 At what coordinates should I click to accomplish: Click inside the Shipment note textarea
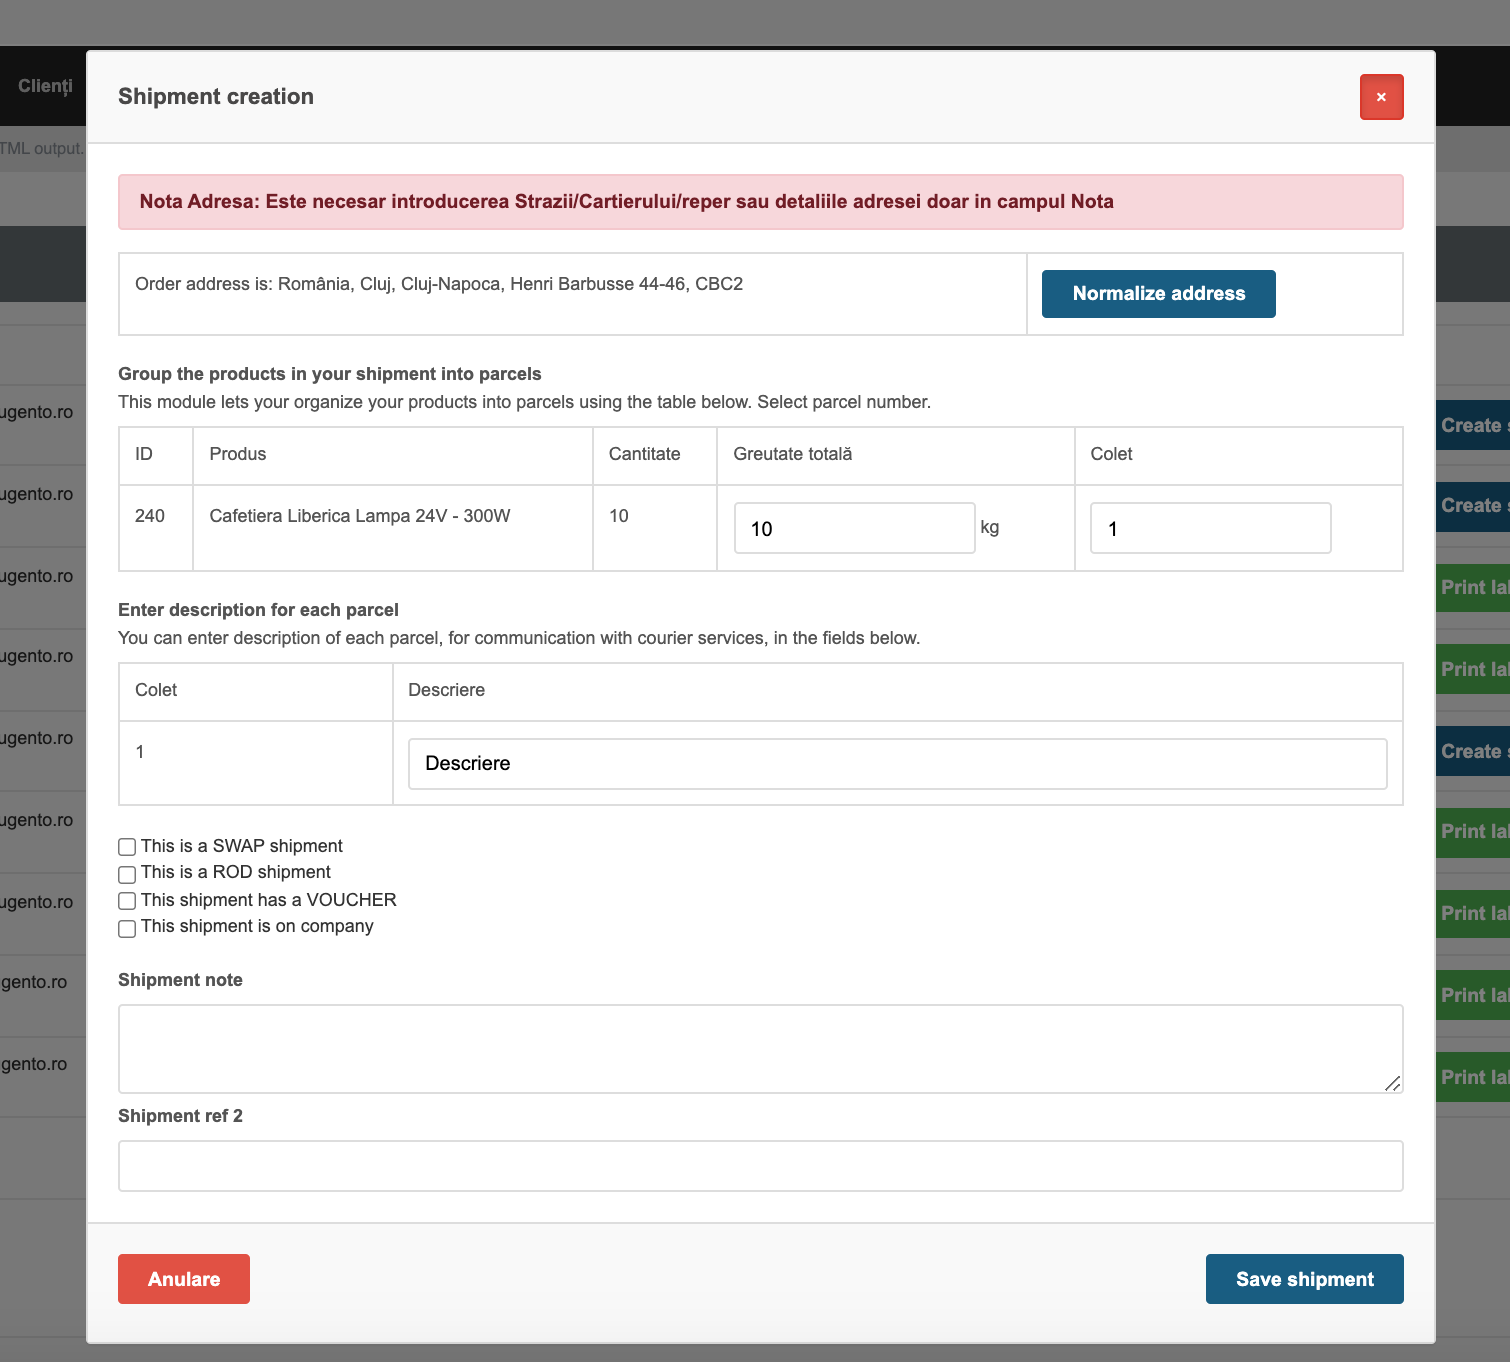click(x=760, y=1049)
